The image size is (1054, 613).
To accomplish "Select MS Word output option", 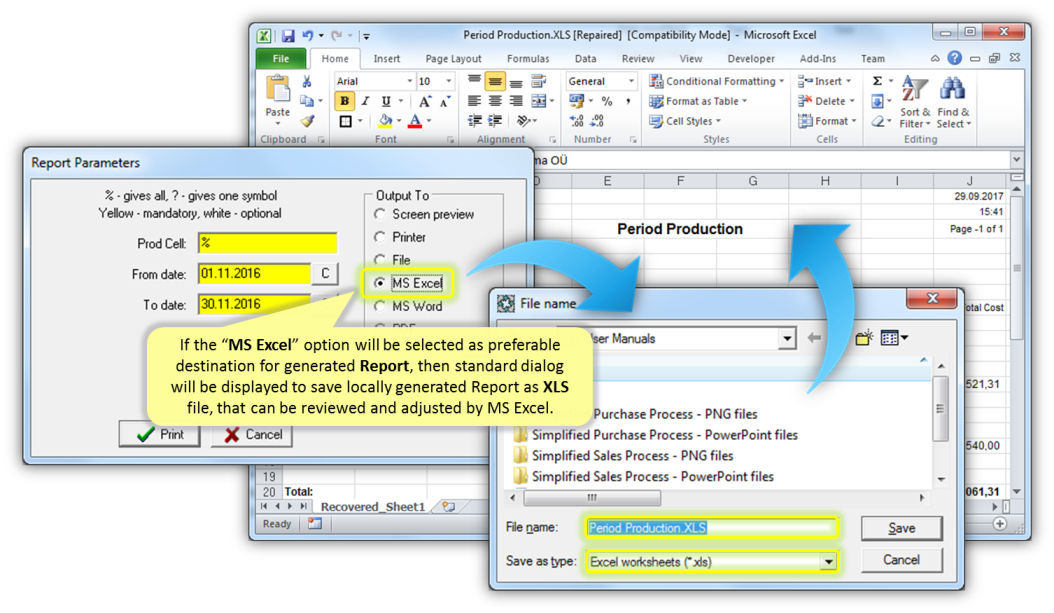I will [x=409, y=306].
